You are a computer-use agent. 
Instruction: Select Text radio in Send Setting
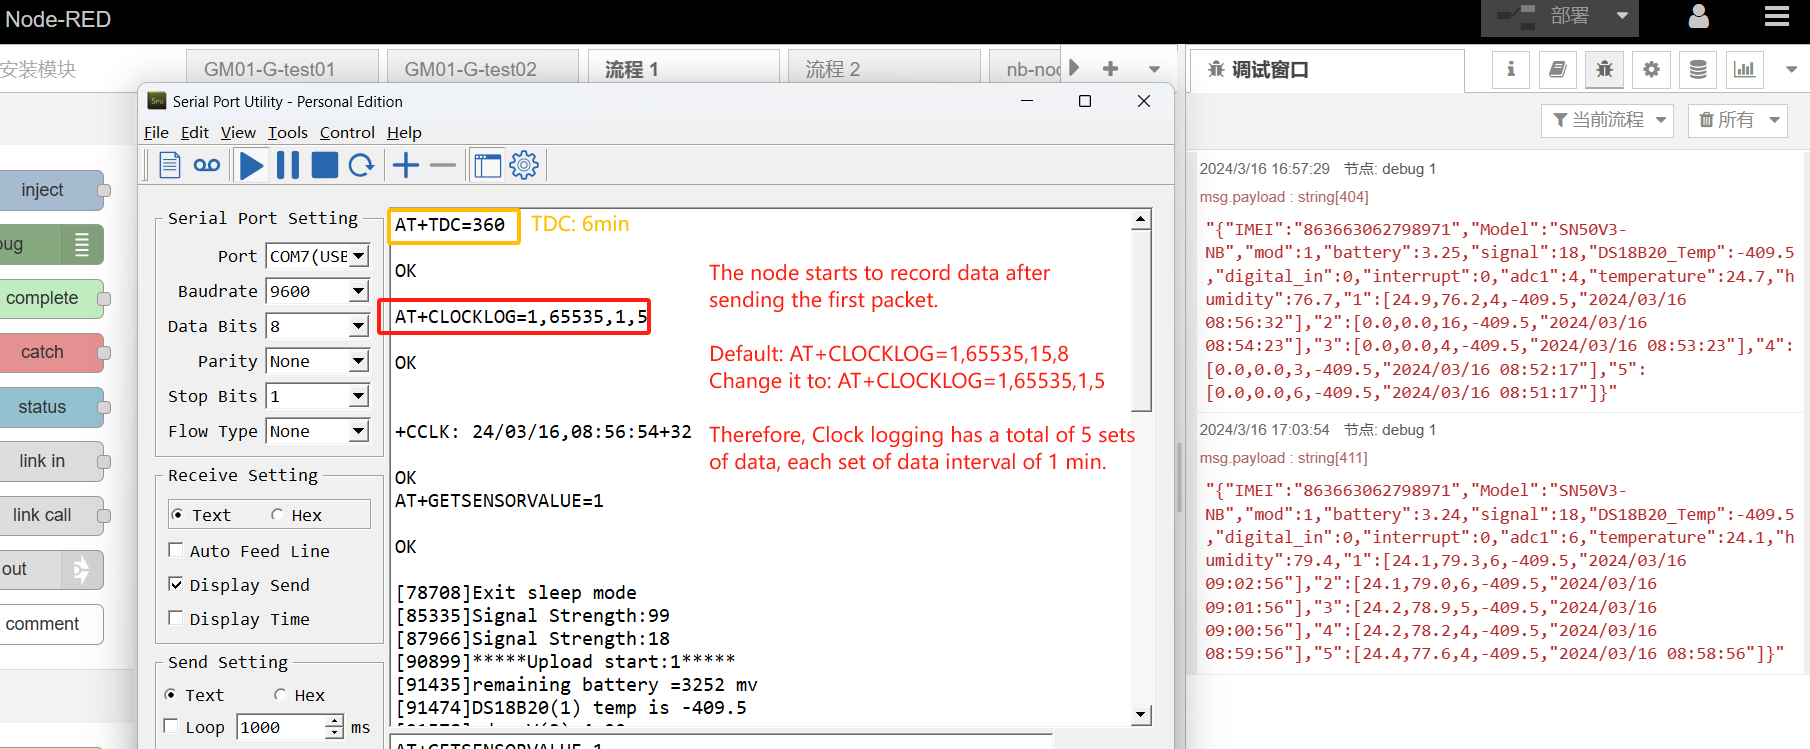coord(171,694)
